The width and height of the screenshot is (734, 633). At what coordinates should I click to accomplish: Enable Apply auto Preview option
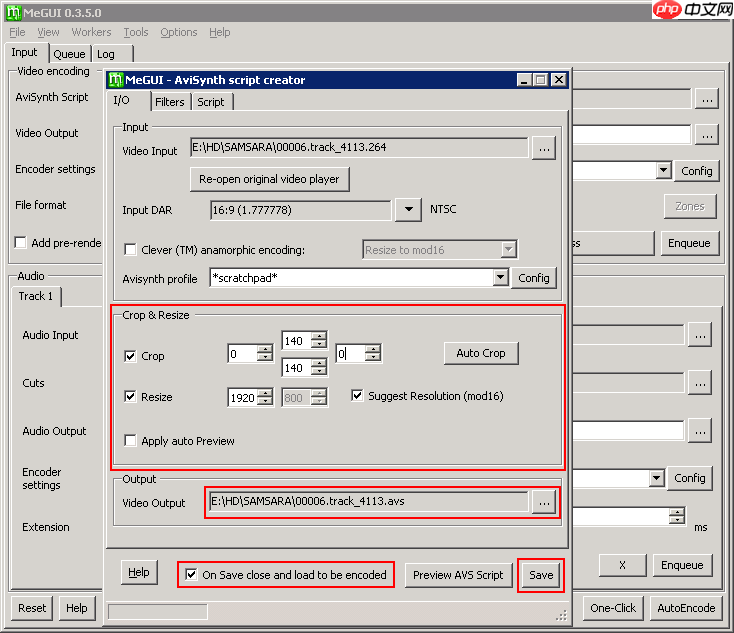click(x=130, y=441)
